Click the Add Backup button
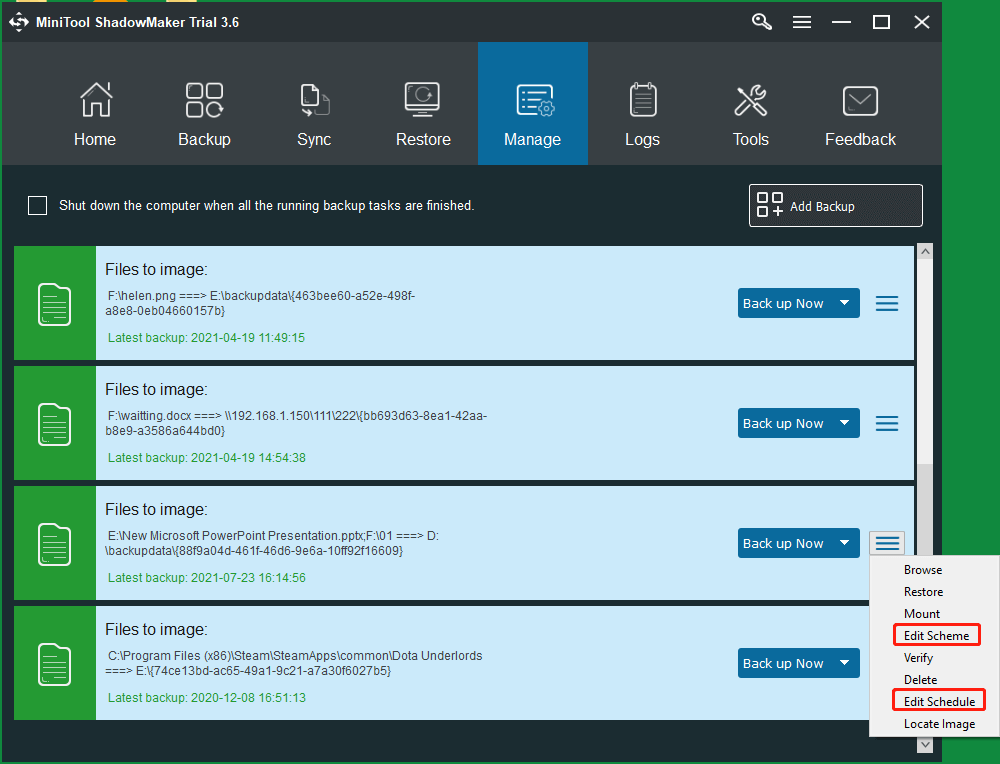The width and height of the screenshot is (1000, 764). coord(835,205)
